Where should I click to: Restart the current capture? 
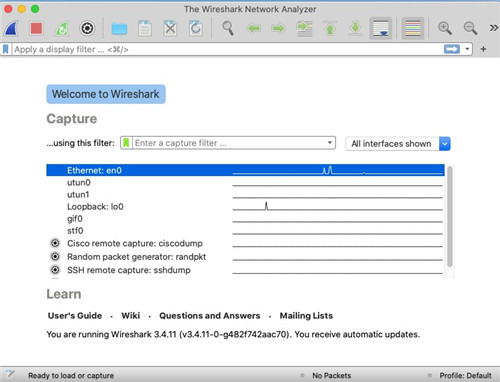62,29
